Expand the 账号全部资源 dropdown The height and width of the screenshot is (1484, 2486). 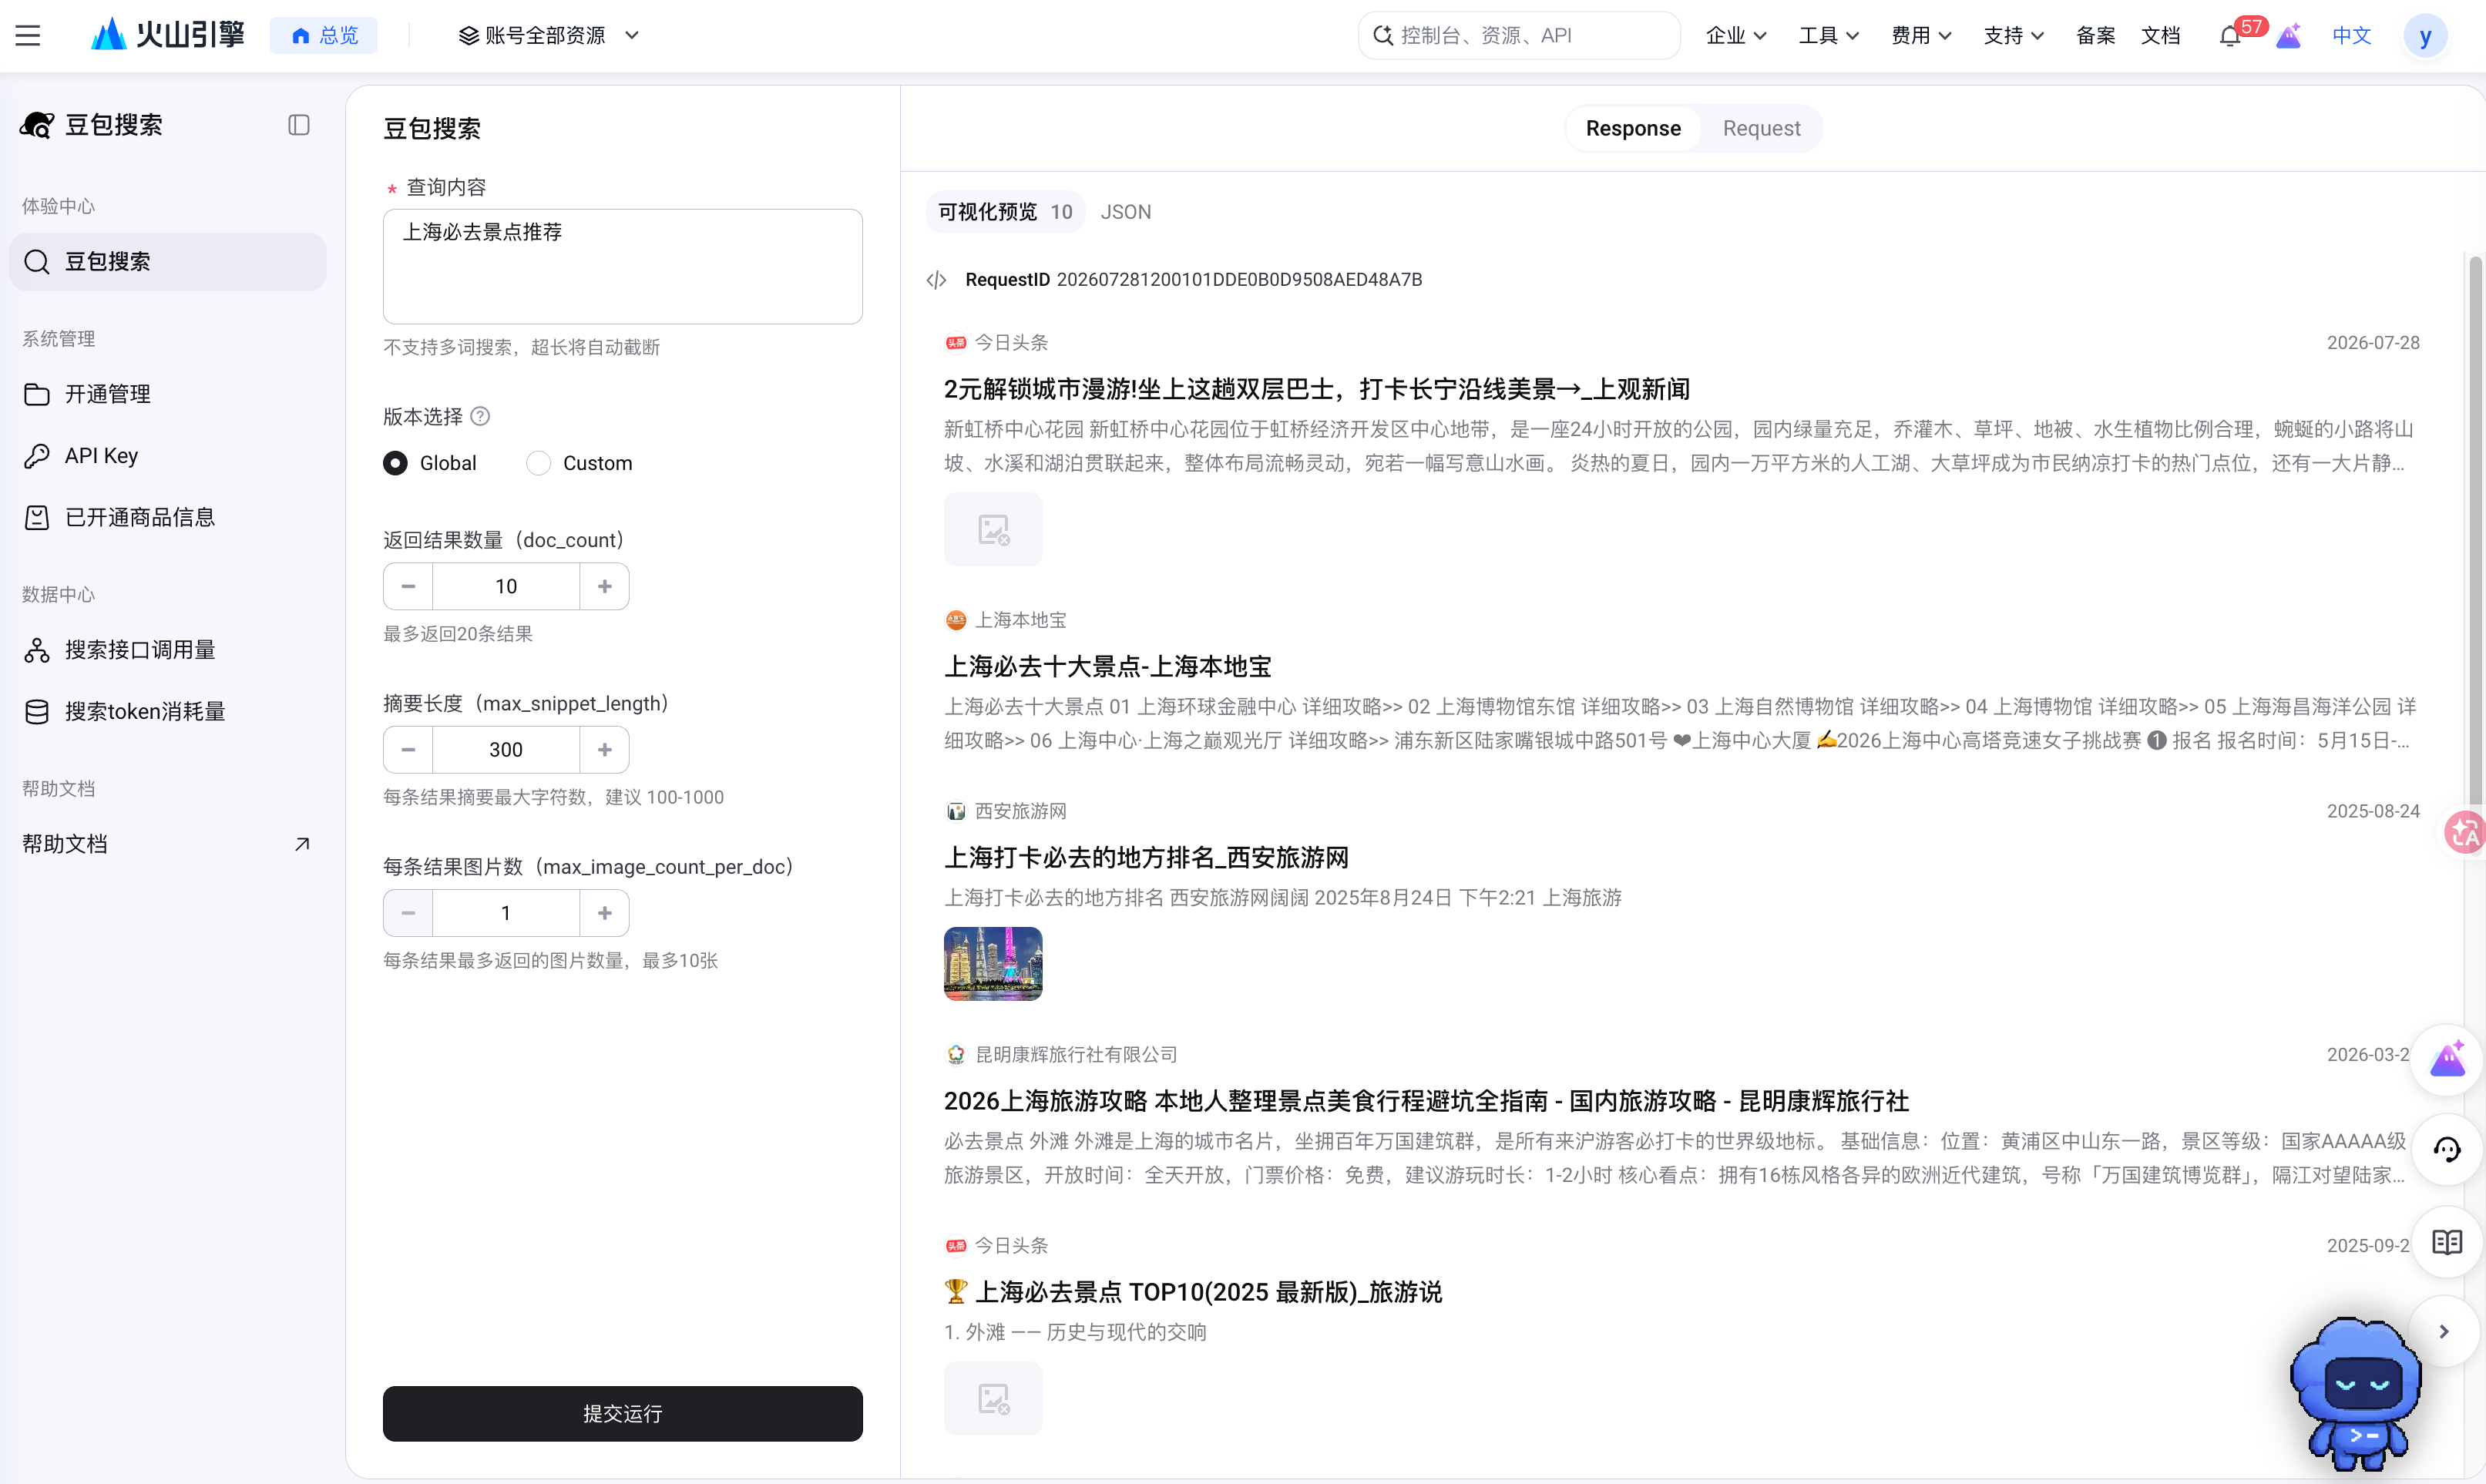(x=548, y=36)
